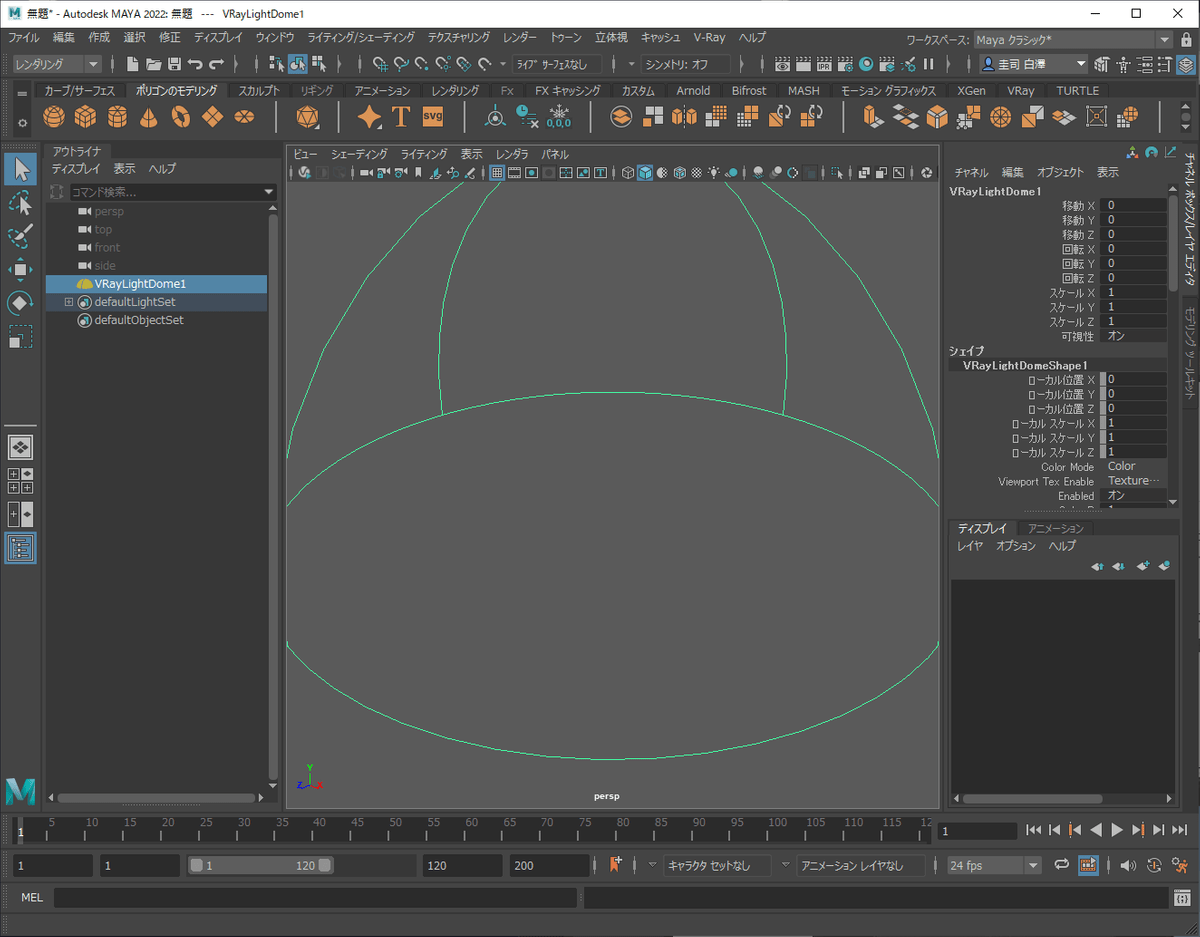Create a polygon sphere from the shelf
This screenshot has height=937, width=1200.
click(53, 117)
